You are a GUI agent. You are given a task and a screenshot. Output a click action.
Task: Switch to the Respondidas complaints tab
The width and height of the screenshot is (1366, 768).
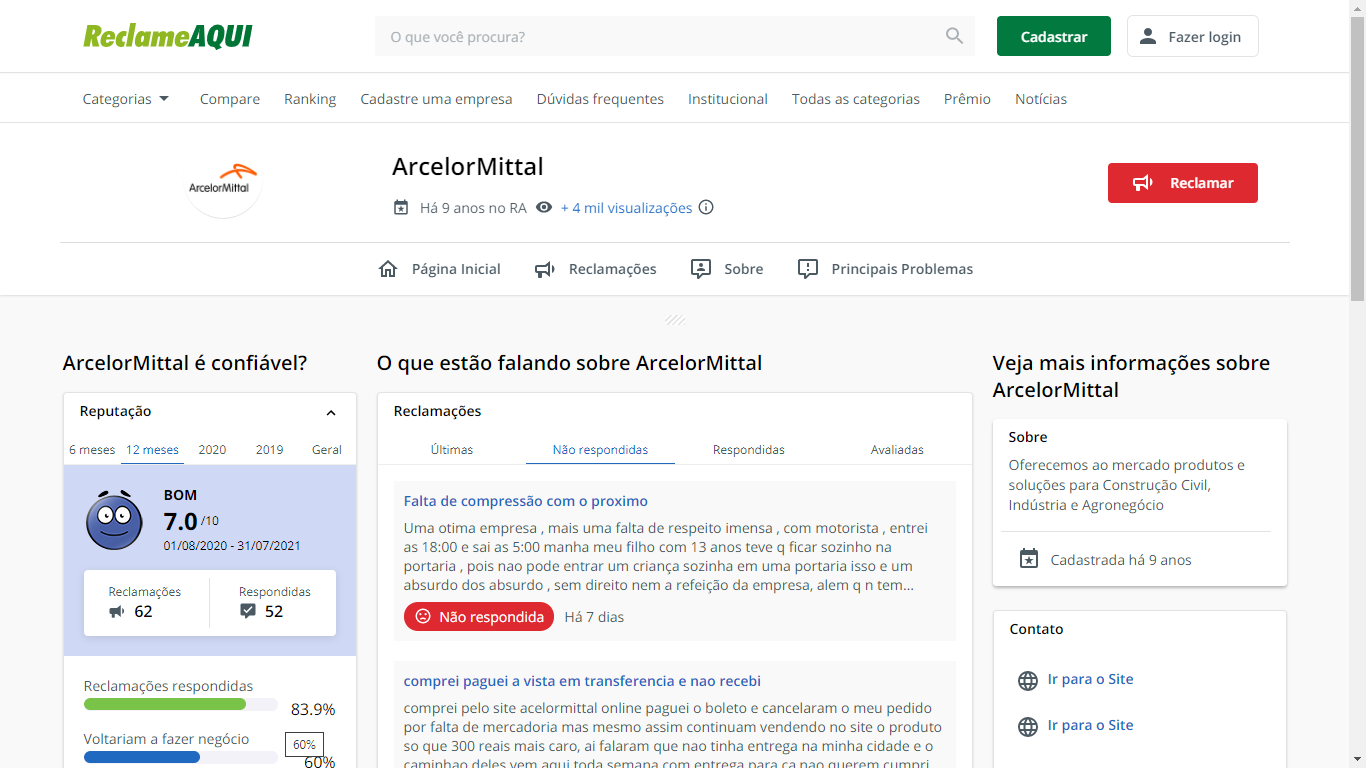tap(748, 450)
